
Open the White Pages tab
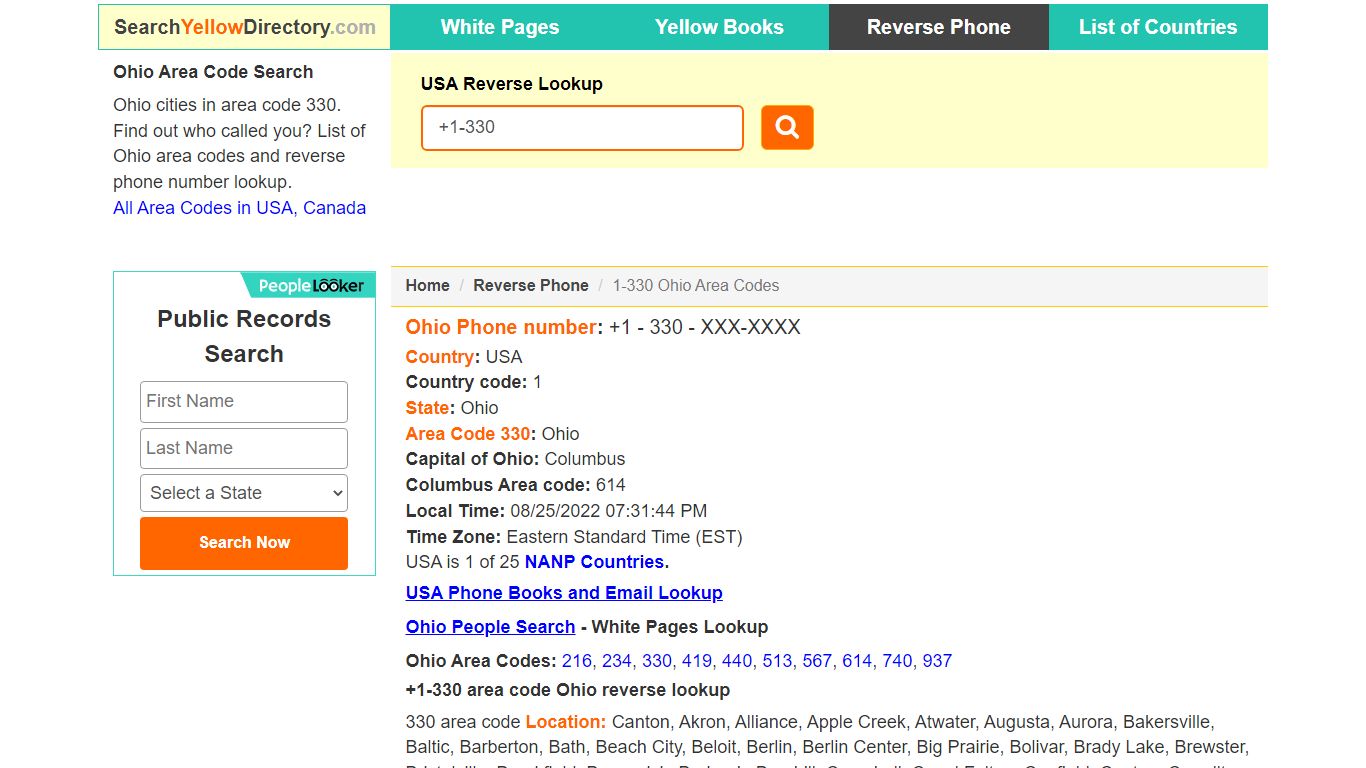click(500, 27)
